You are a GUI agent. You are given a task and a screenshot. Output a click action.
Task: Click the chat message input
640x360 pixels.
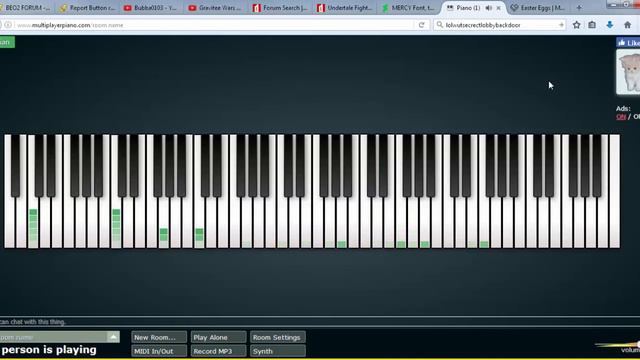(x=320, y=322)
